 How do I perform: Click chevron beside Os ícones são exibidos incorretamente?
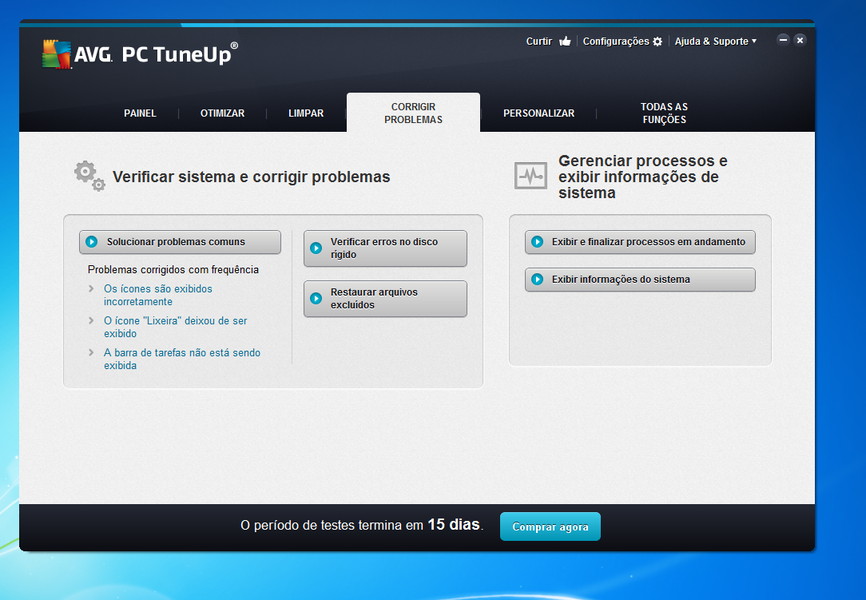point(91,288)
